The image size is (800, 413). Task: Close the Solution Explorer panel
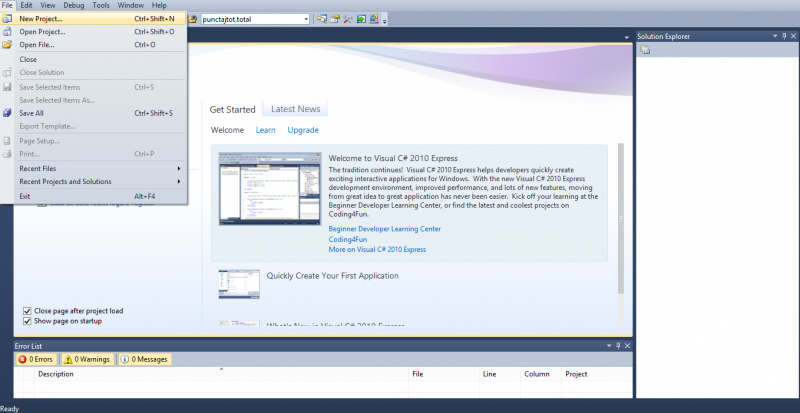click(x=793, y=36)
